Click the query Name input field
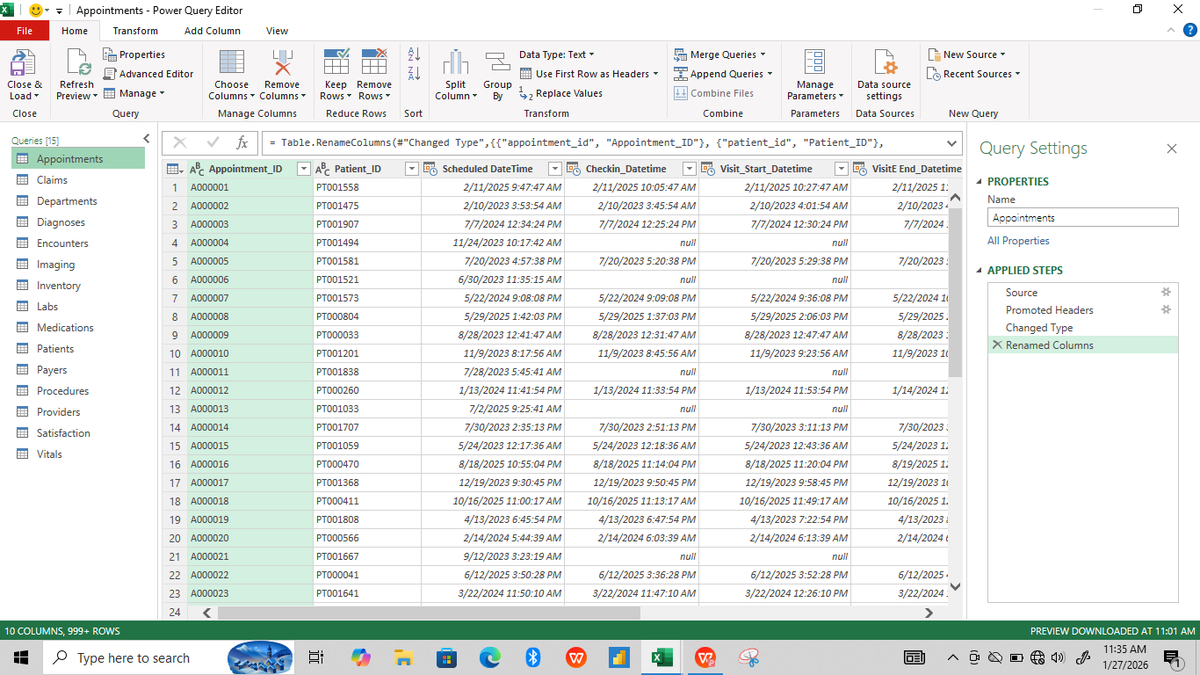The width and height of the screenshot is (1200, 675). [1083, 218]
